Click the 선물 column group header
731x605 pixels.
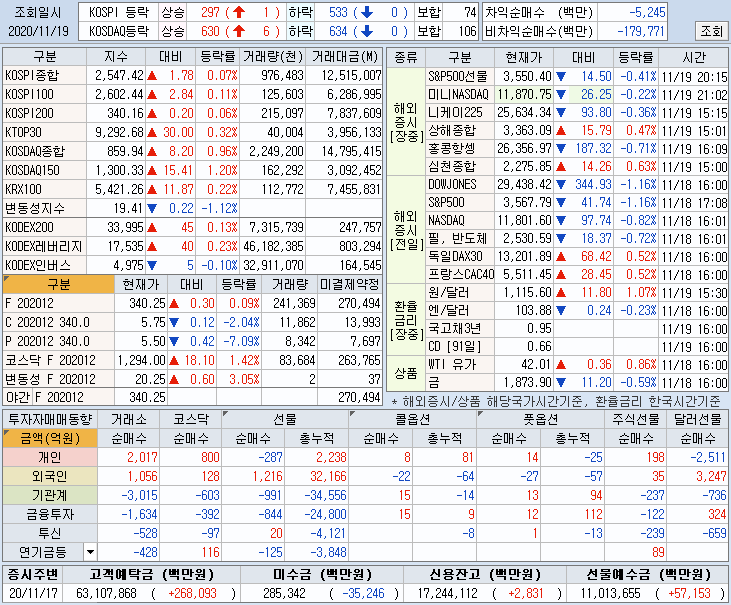pos(285,419)
